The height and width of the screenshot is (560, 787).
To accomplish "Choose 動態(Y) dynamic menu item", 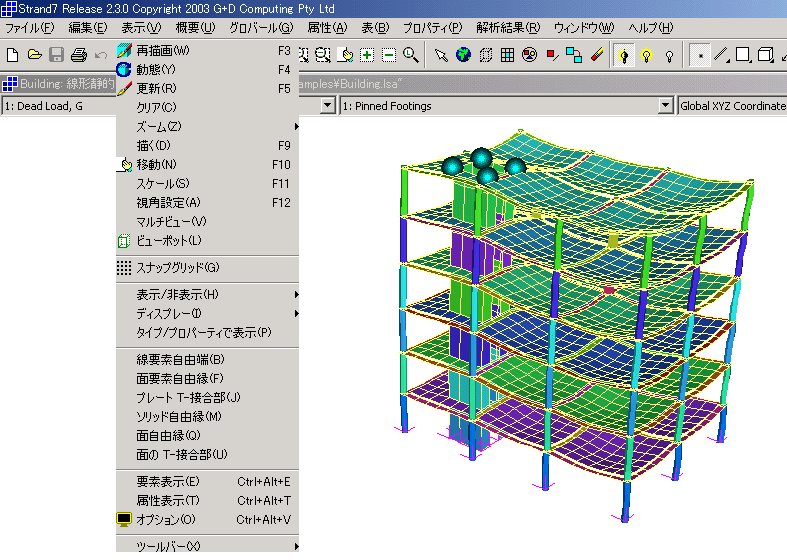I will [207, 69].
